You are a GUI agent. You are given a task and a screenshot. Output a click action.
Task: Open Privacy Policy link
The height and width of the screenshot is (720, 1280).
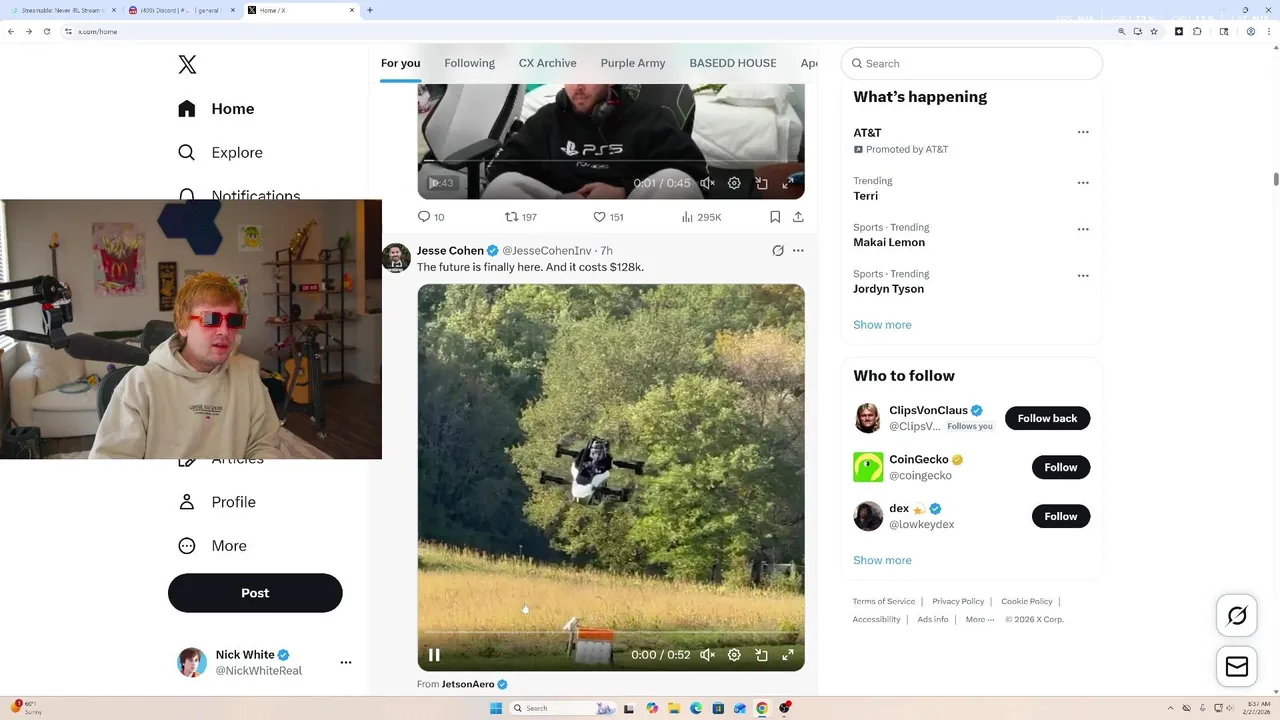tap(958, 601)
